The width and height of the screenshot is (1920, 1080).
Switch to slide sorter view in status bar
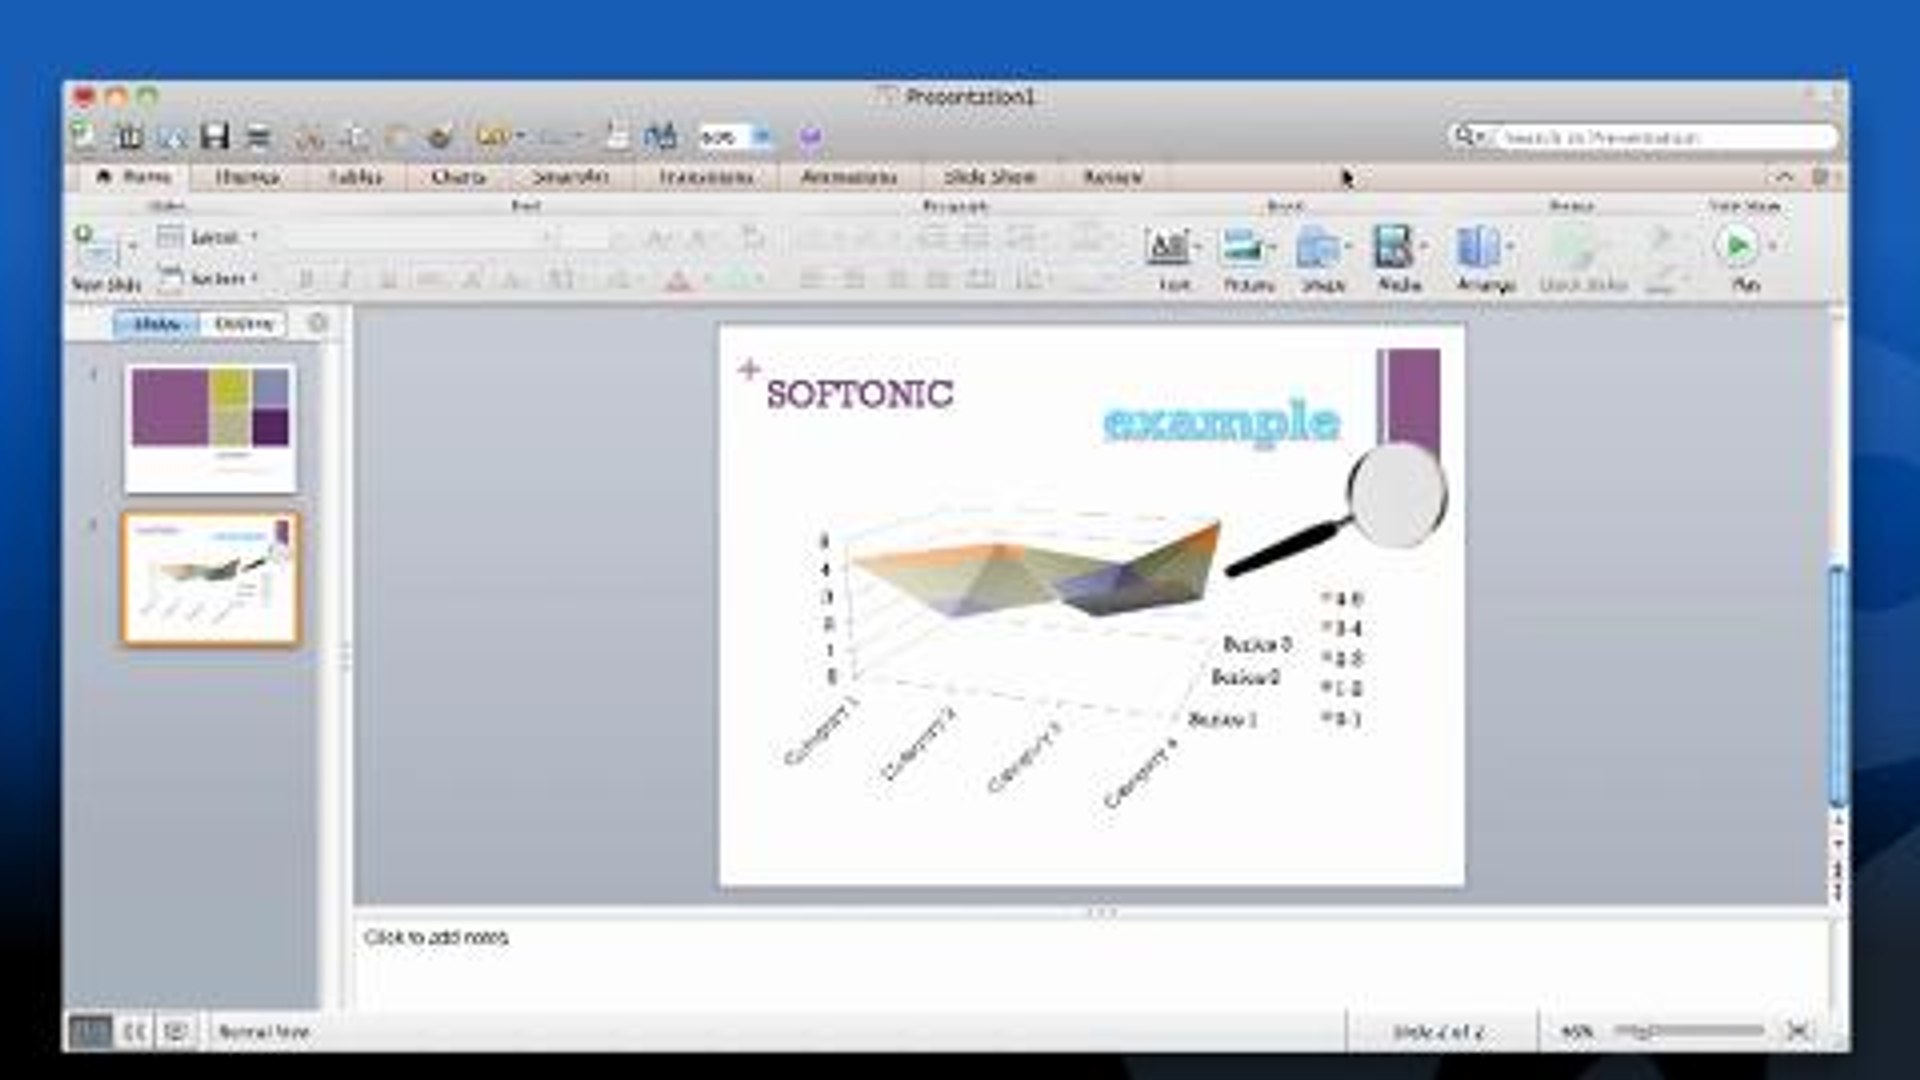click(x=134, y=1031)
